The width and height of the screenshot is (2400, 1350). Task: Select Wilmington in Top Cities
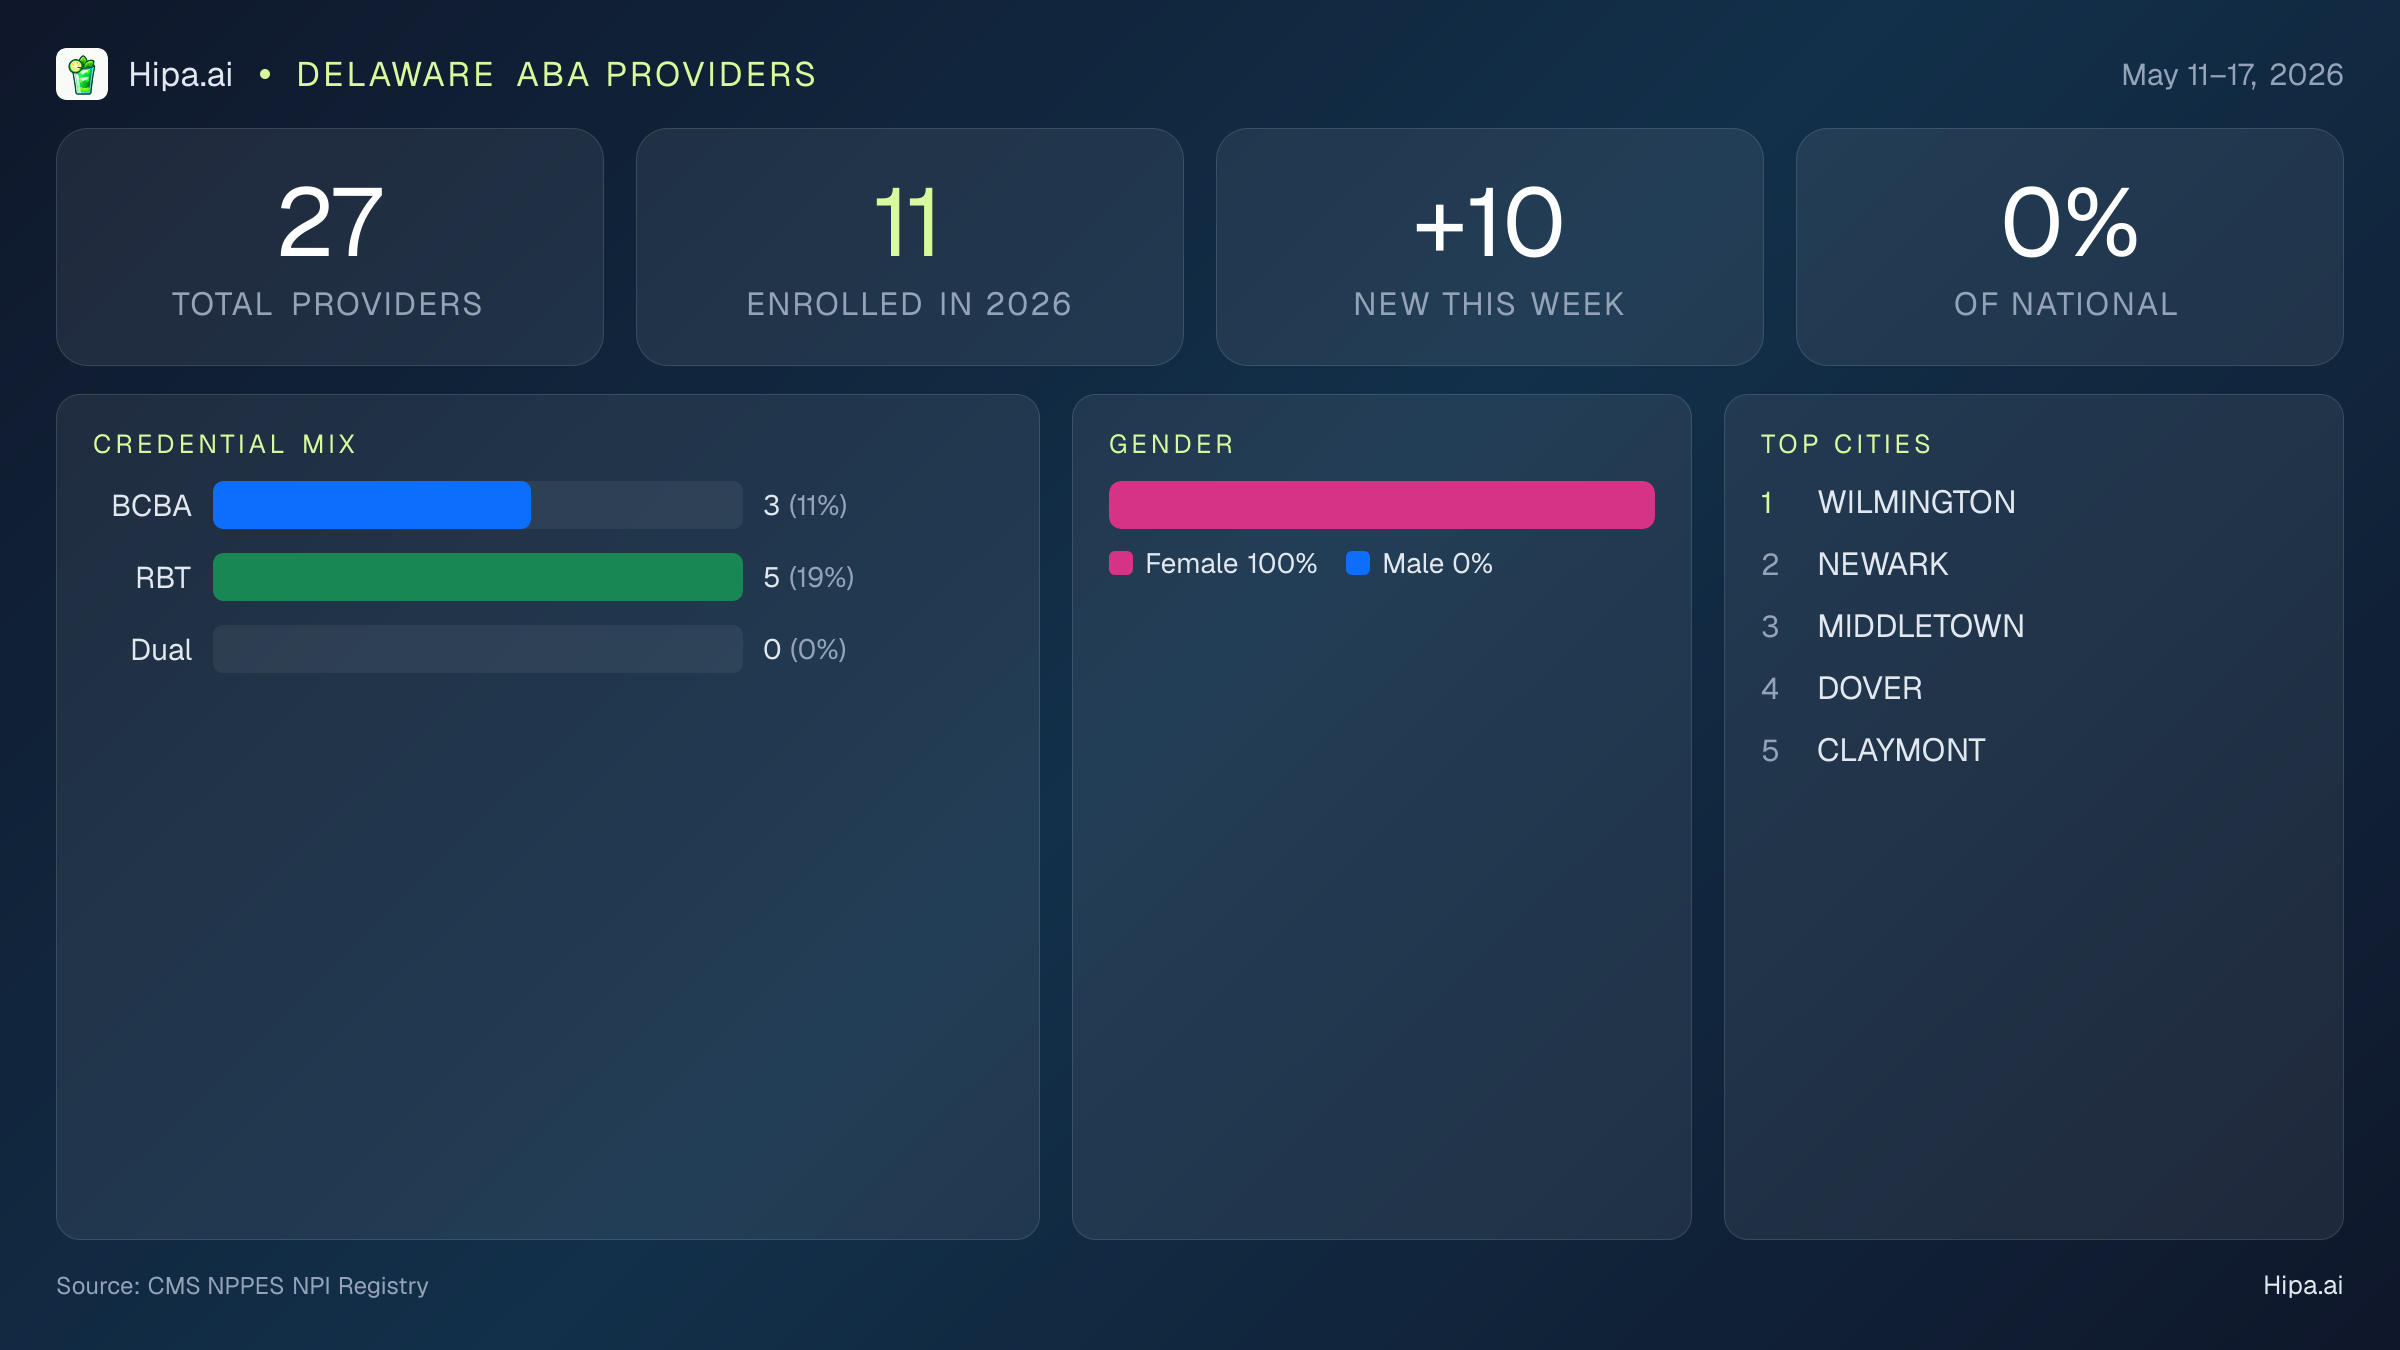pos(1916,502)
